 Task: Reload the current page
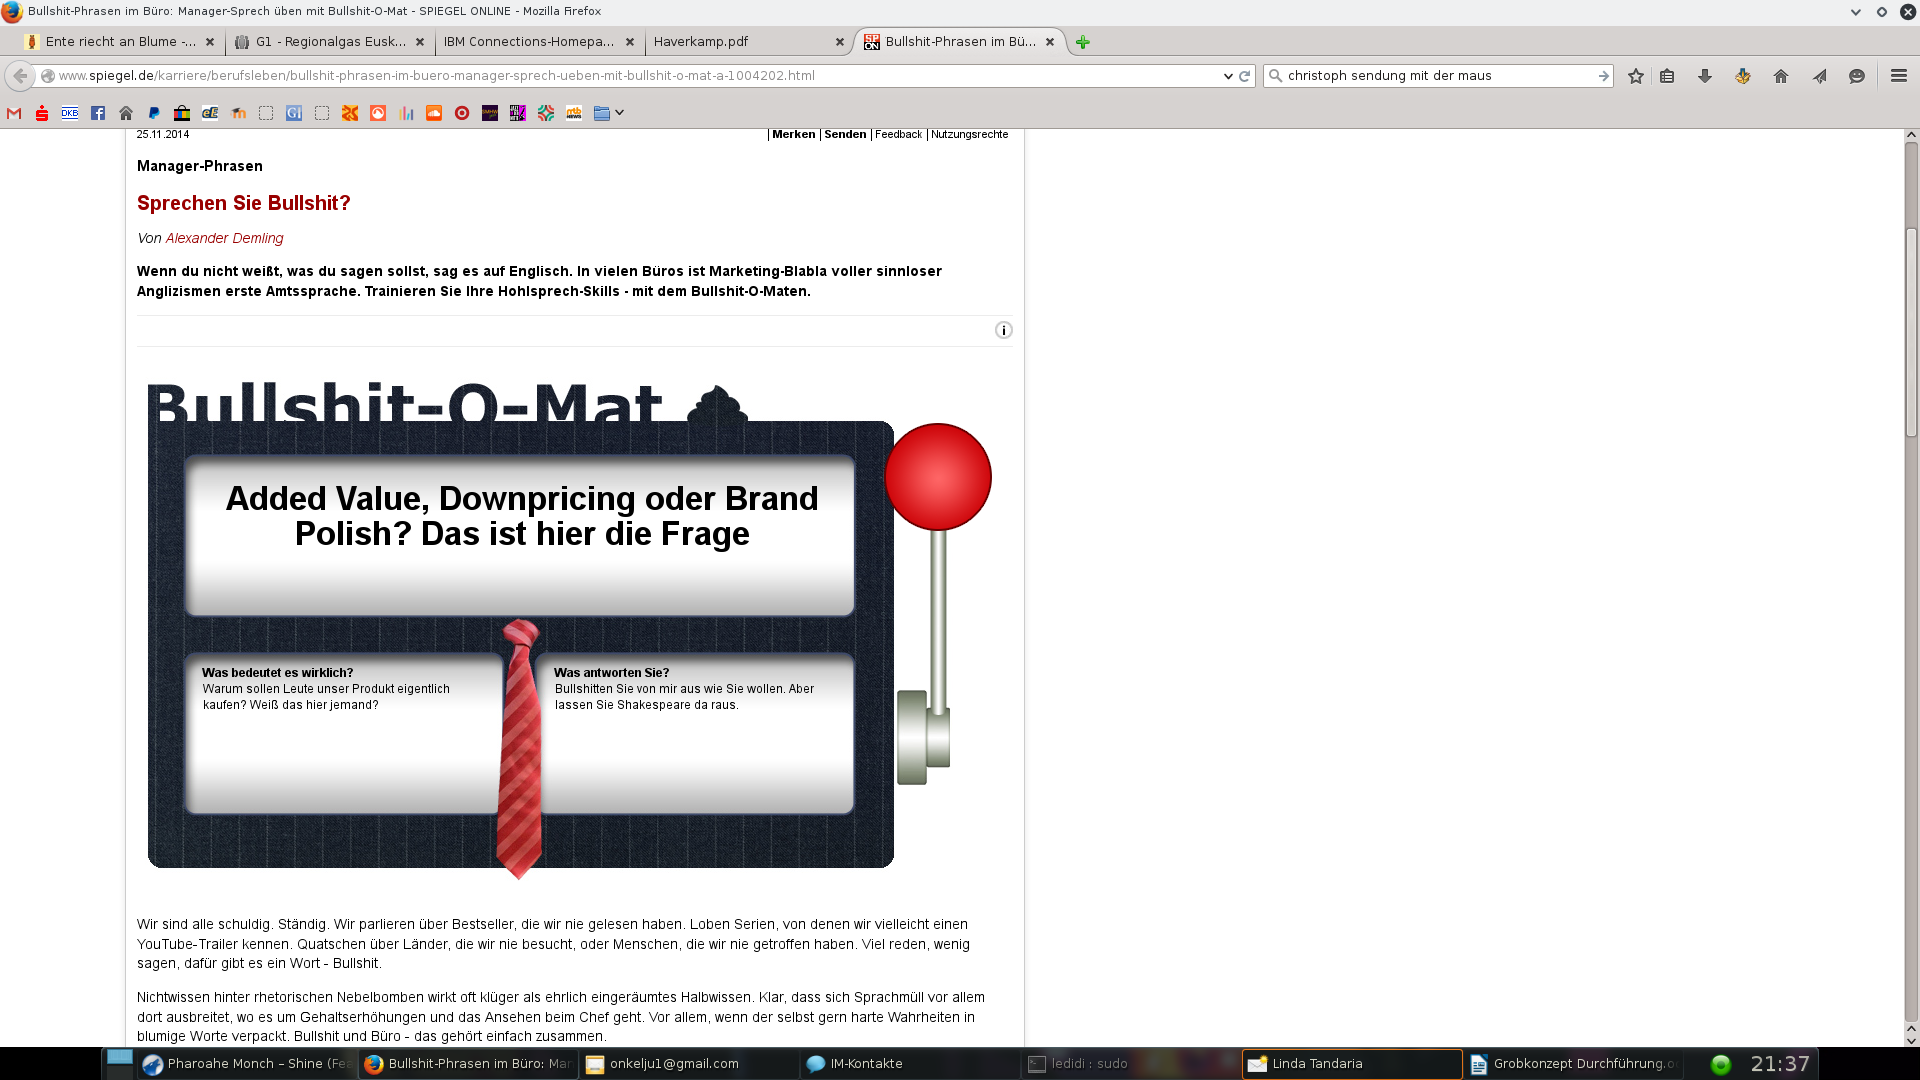click(1245, 76)
